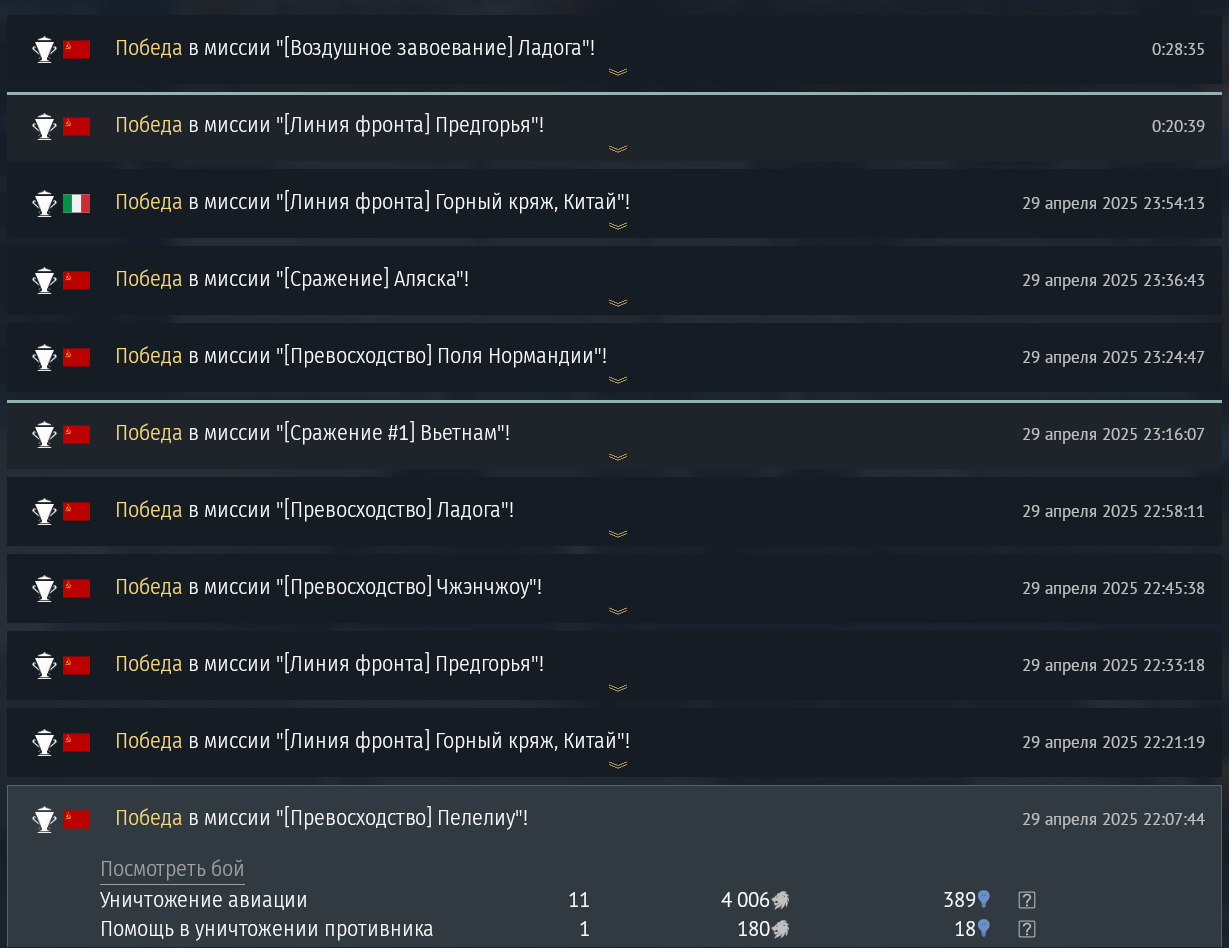Image resolution: width=1229 pixels, height=948 pixels.
Task: Expand the Предгорья entry from 22:33:18
Action: pos(618,688)
